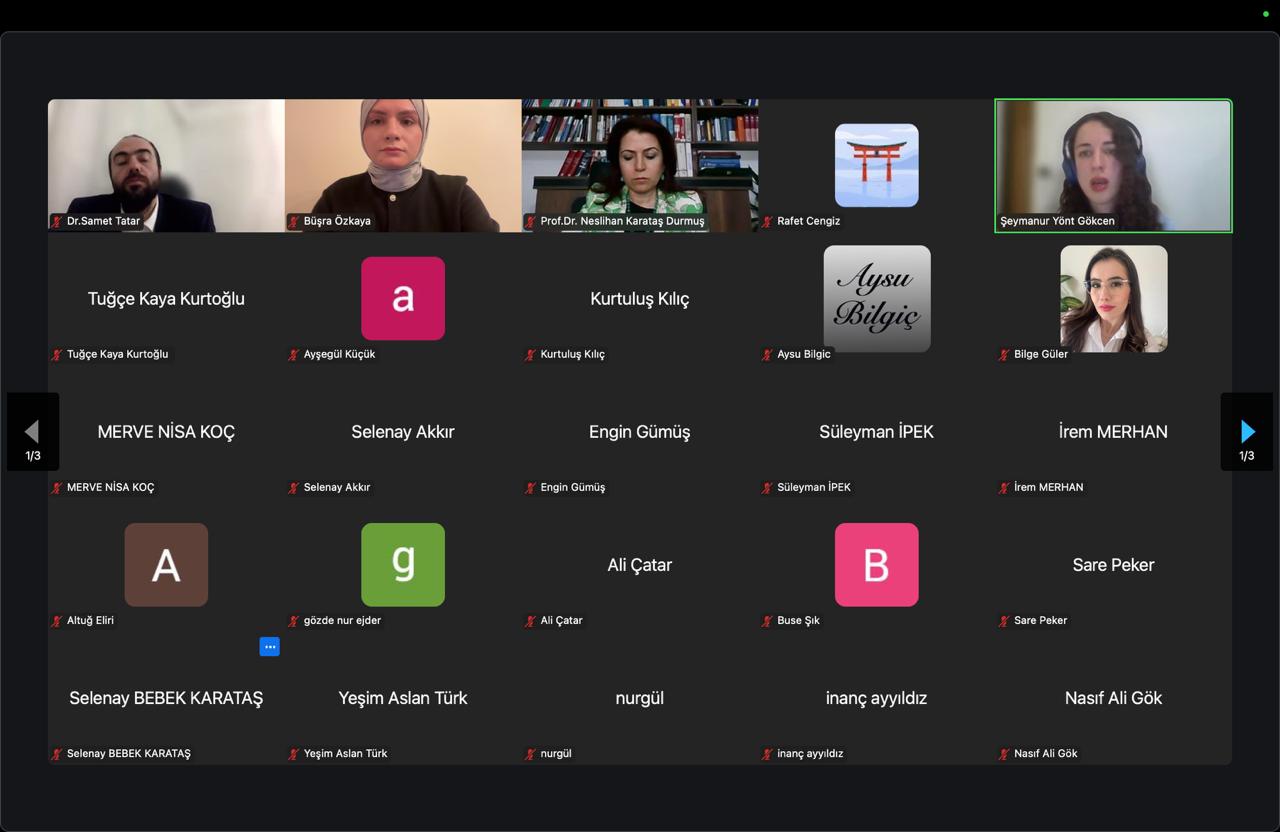The height and width of the screenshot is (832, 1280).
Task: Click the mute indicator next to Kurtuluş Kılıç
Action: click(530, 354)
